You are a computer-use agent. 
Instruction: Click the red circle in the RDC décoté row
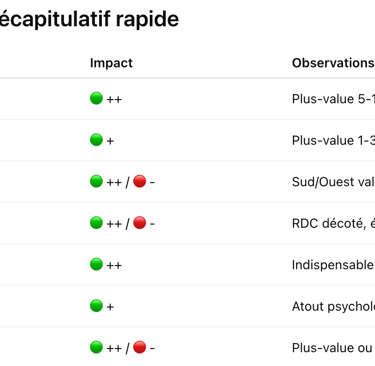coord(140,223)
